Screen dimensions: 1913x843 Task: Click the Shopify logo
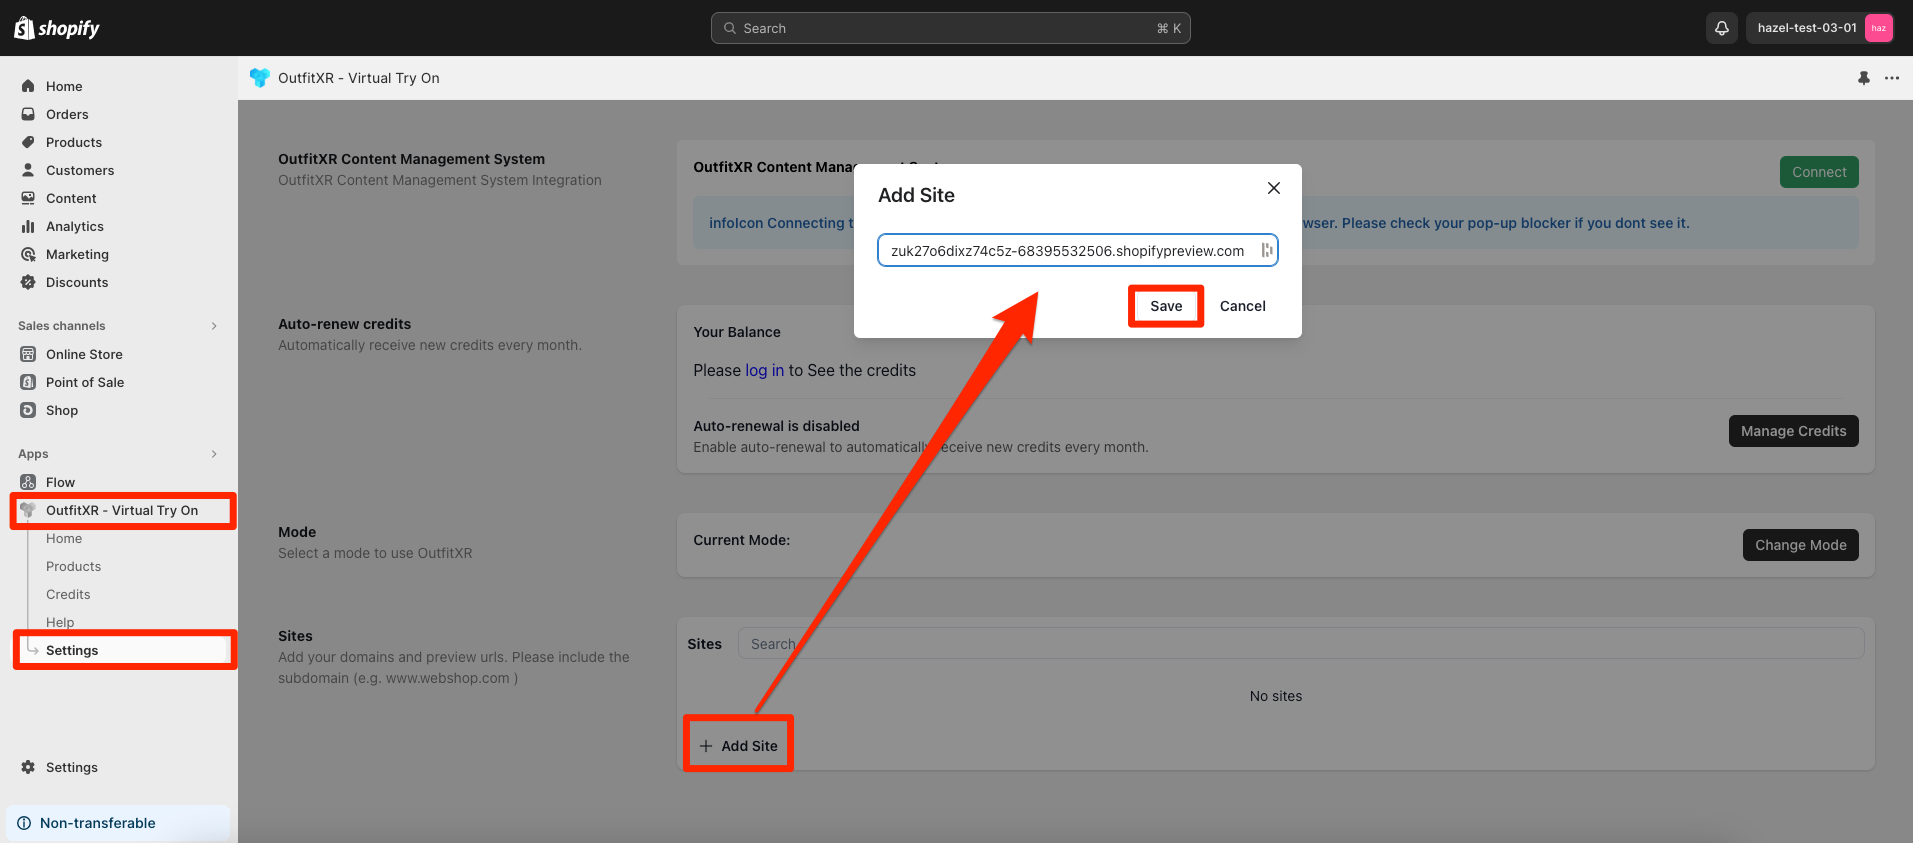click(x=57, y=28)
